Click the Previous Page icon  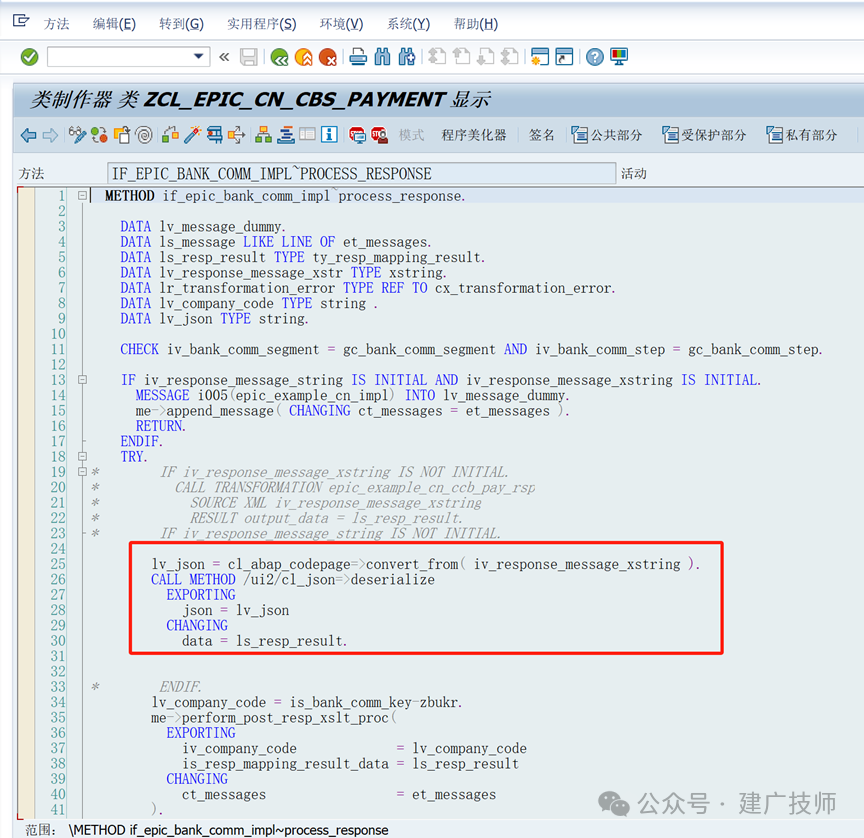[x=461, y=56]
